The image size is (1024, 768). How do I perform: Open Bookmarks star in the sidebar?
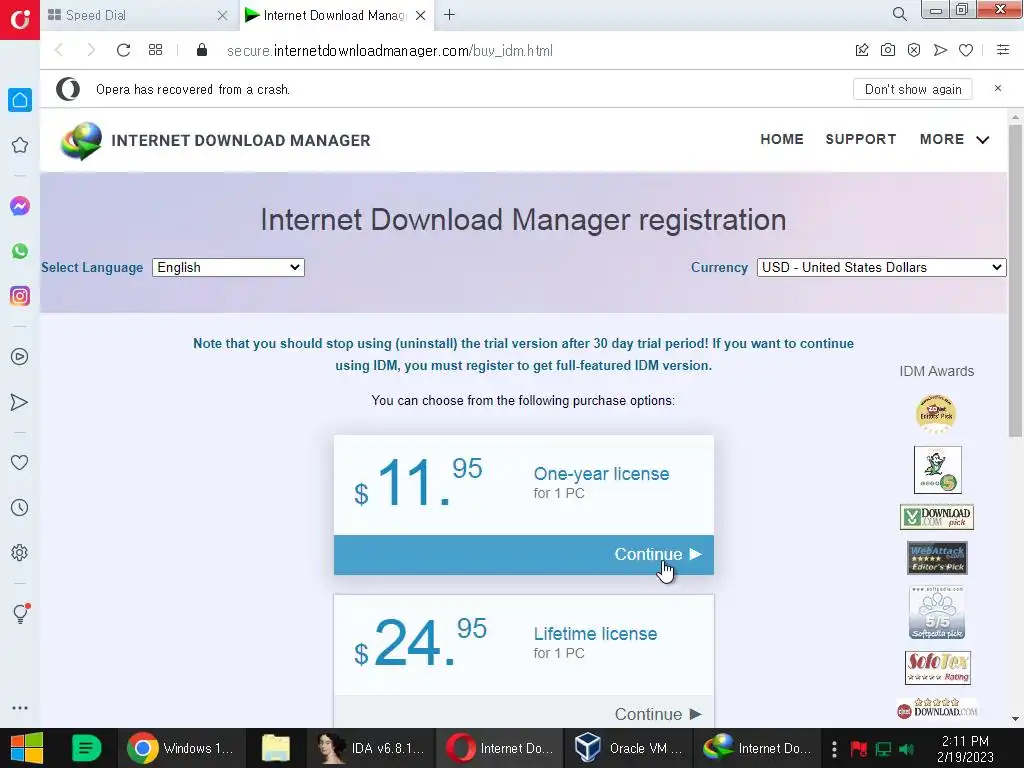20,145
